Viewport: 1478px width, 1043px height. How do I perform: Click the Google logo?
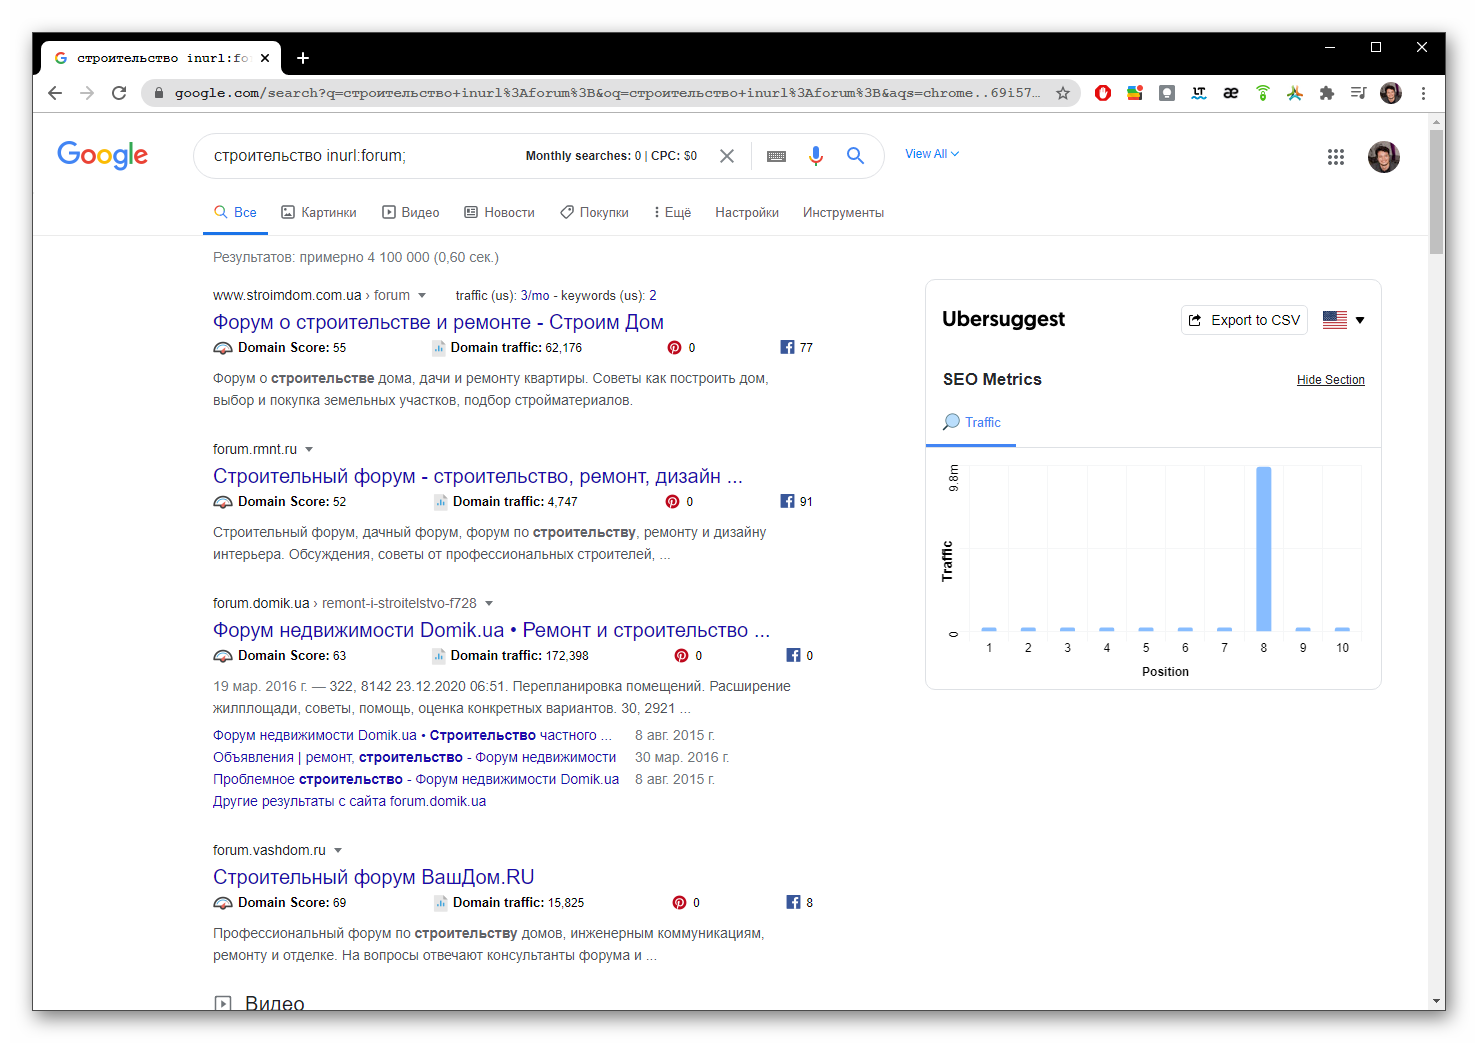tap(103, 155)
